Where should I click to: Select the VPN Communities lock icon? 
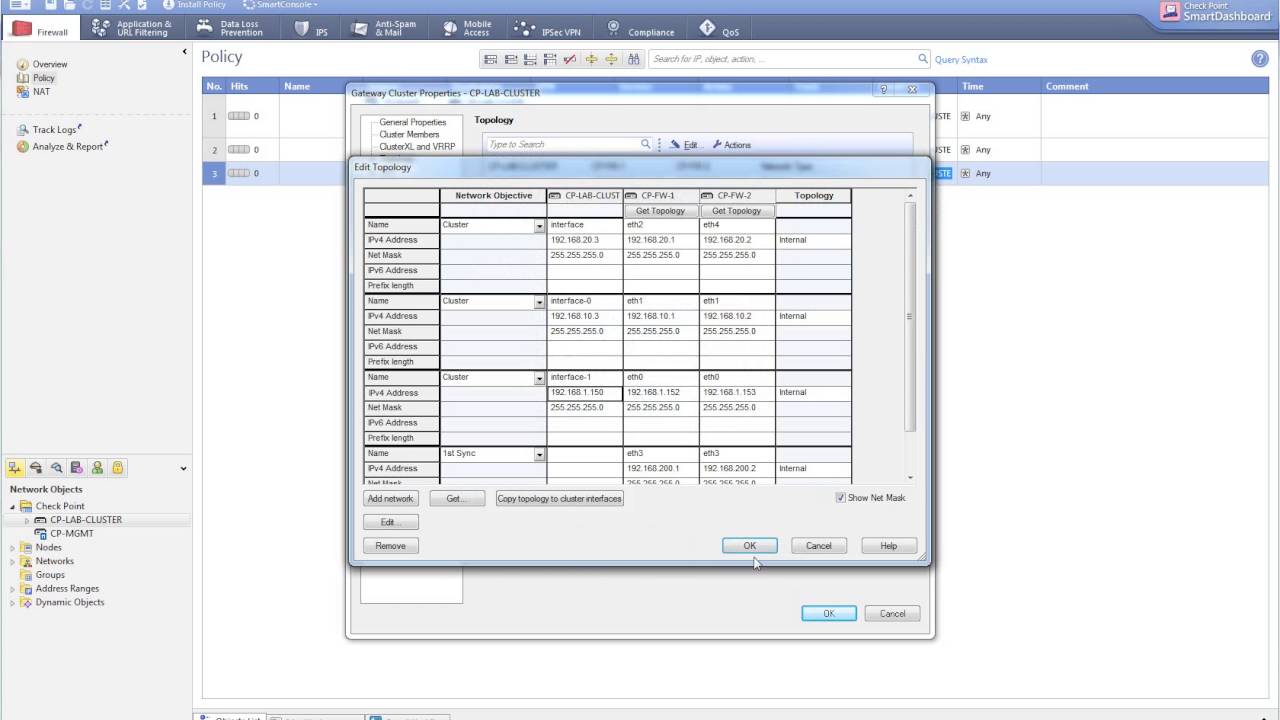click(x=118, y=468)
